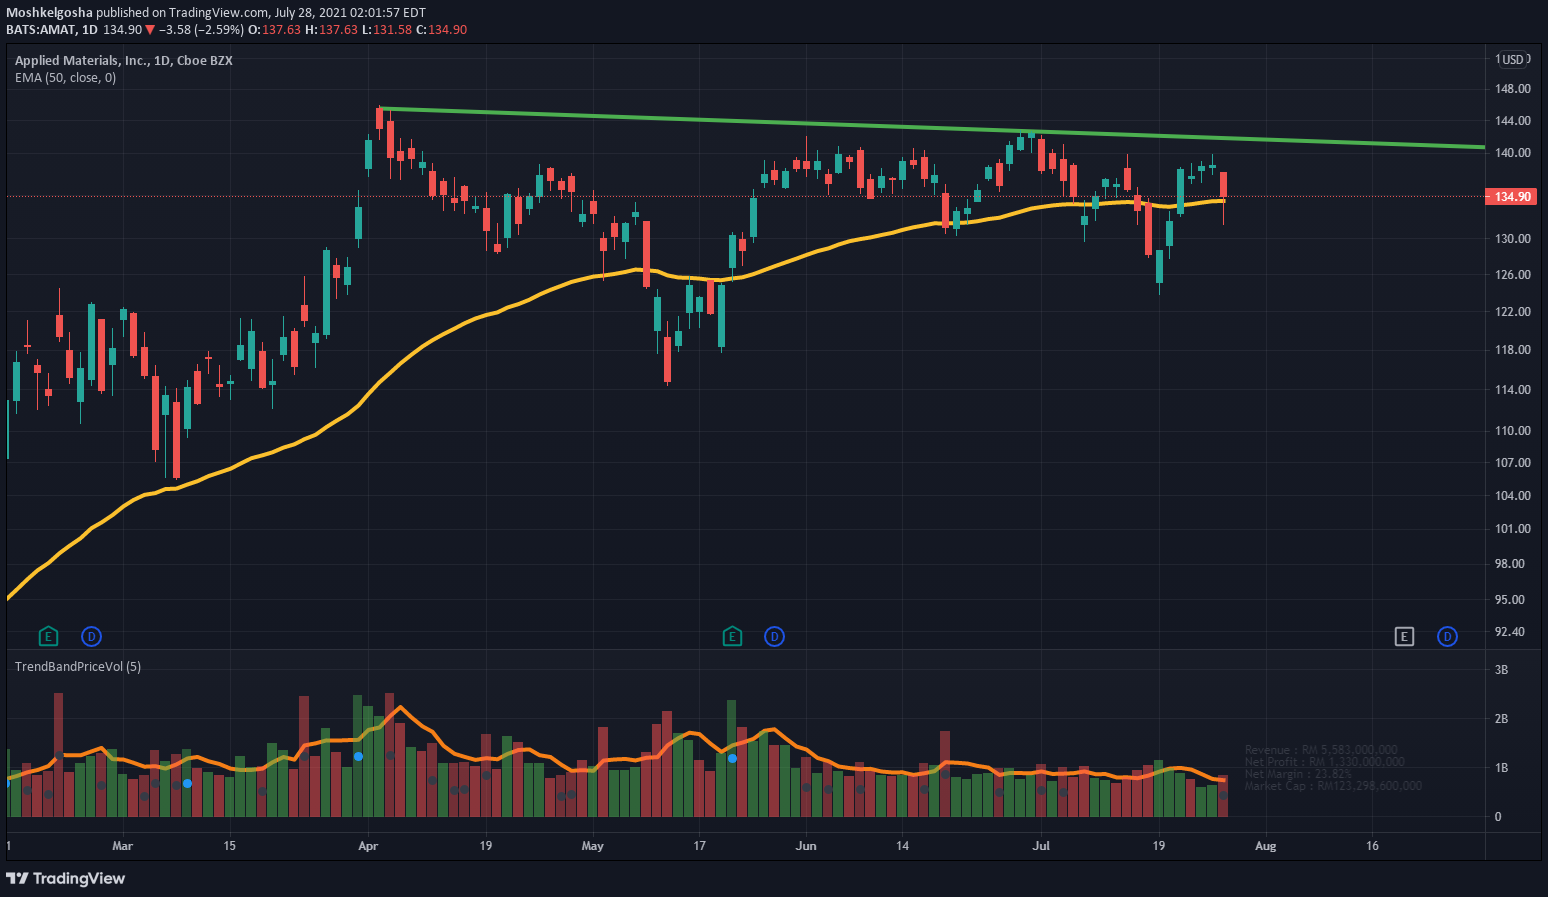Click the 140.00 price axis label
Image resolution: width=1548 pixels, height=897 pixels.
tap(1512, 152)
